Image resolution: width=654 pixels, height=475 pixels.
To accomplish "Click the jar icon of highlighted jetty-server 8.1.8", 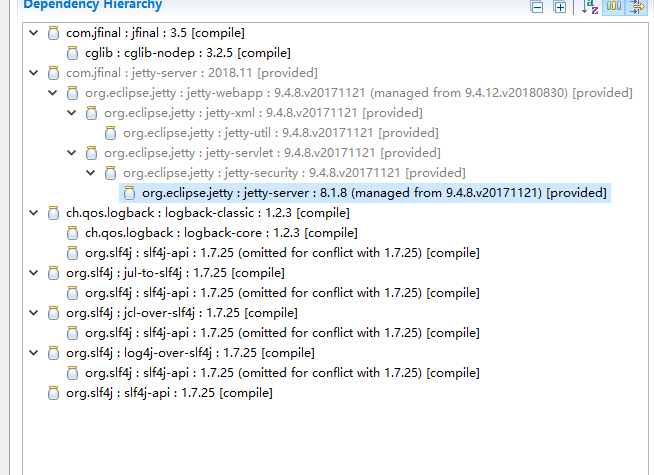I will 130,193.
